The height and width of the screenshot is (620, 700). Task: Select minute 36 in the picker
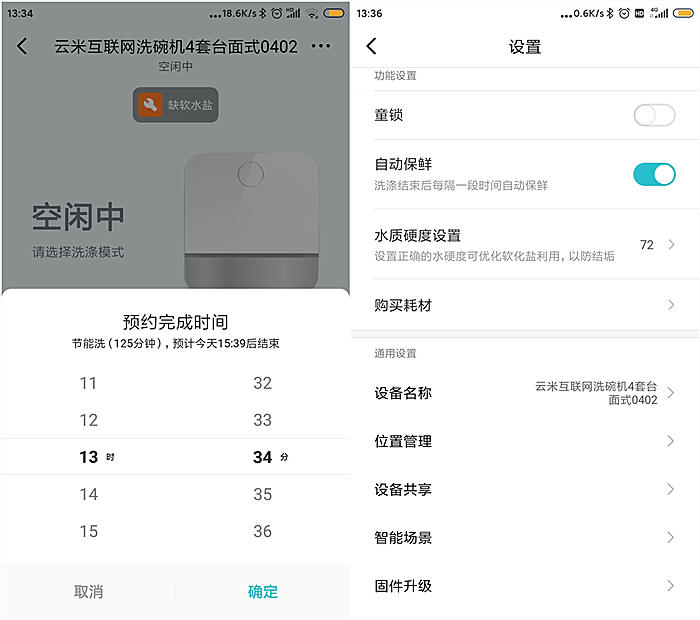262,531
